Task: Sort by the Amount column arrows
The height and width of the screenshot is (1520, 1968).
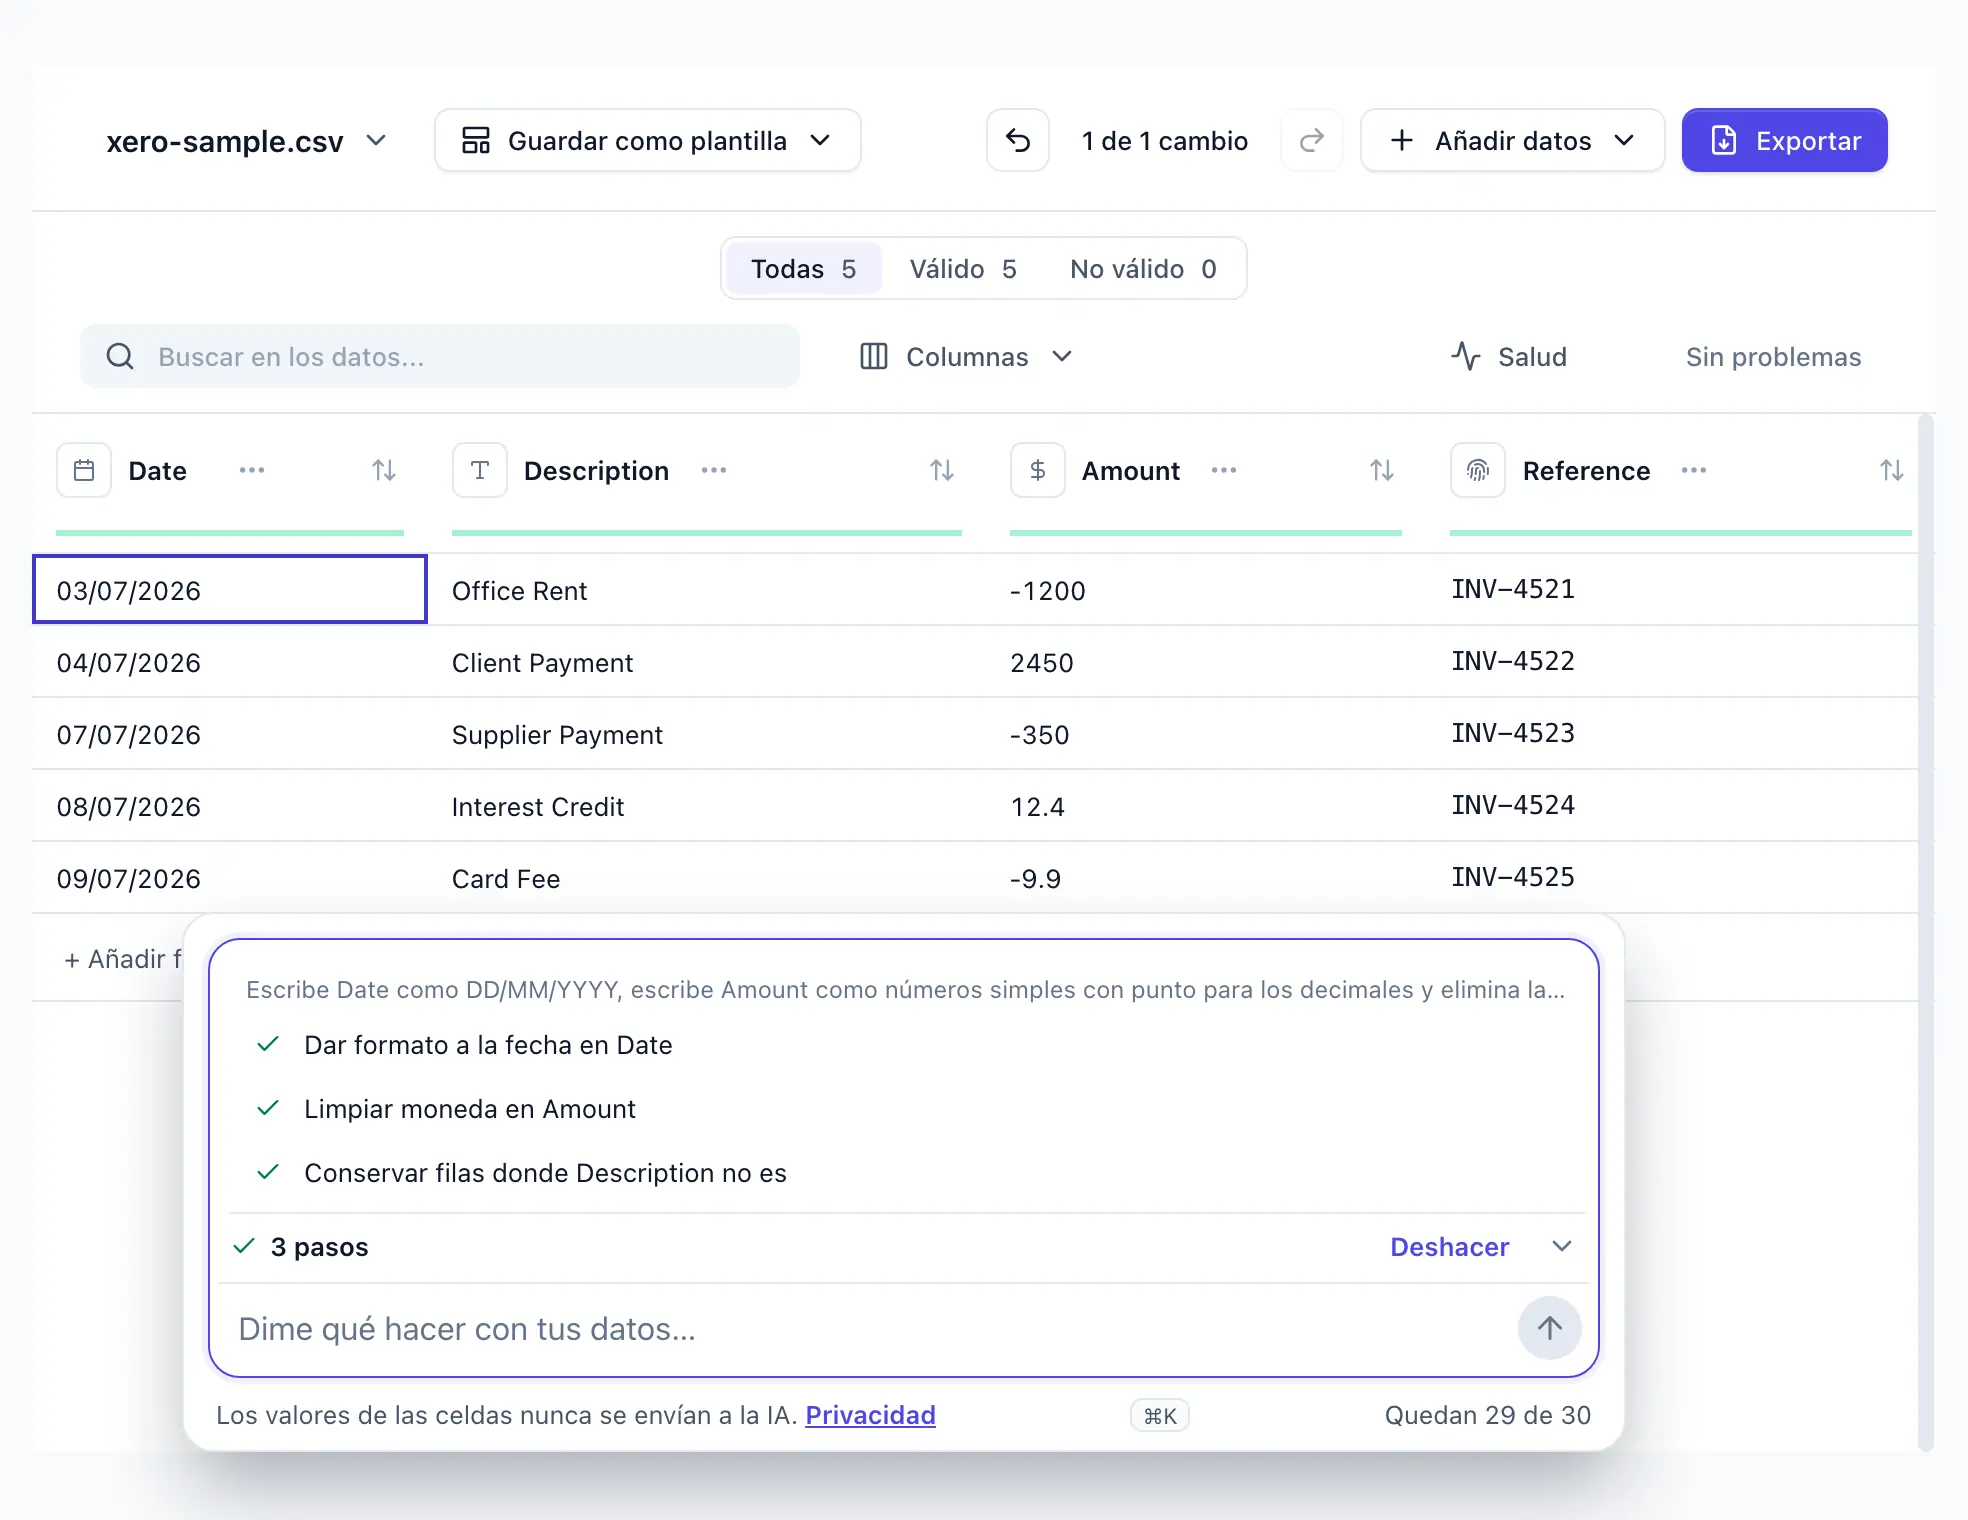Action: point(1382,470)
